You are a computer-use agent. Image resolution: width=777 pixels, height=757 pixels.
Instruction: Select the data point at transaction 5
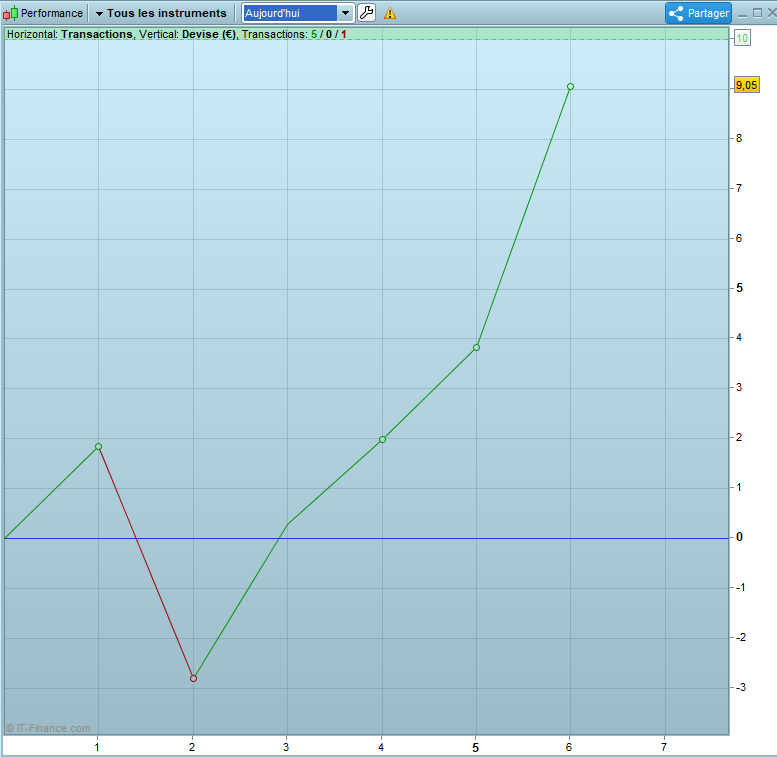476,347
